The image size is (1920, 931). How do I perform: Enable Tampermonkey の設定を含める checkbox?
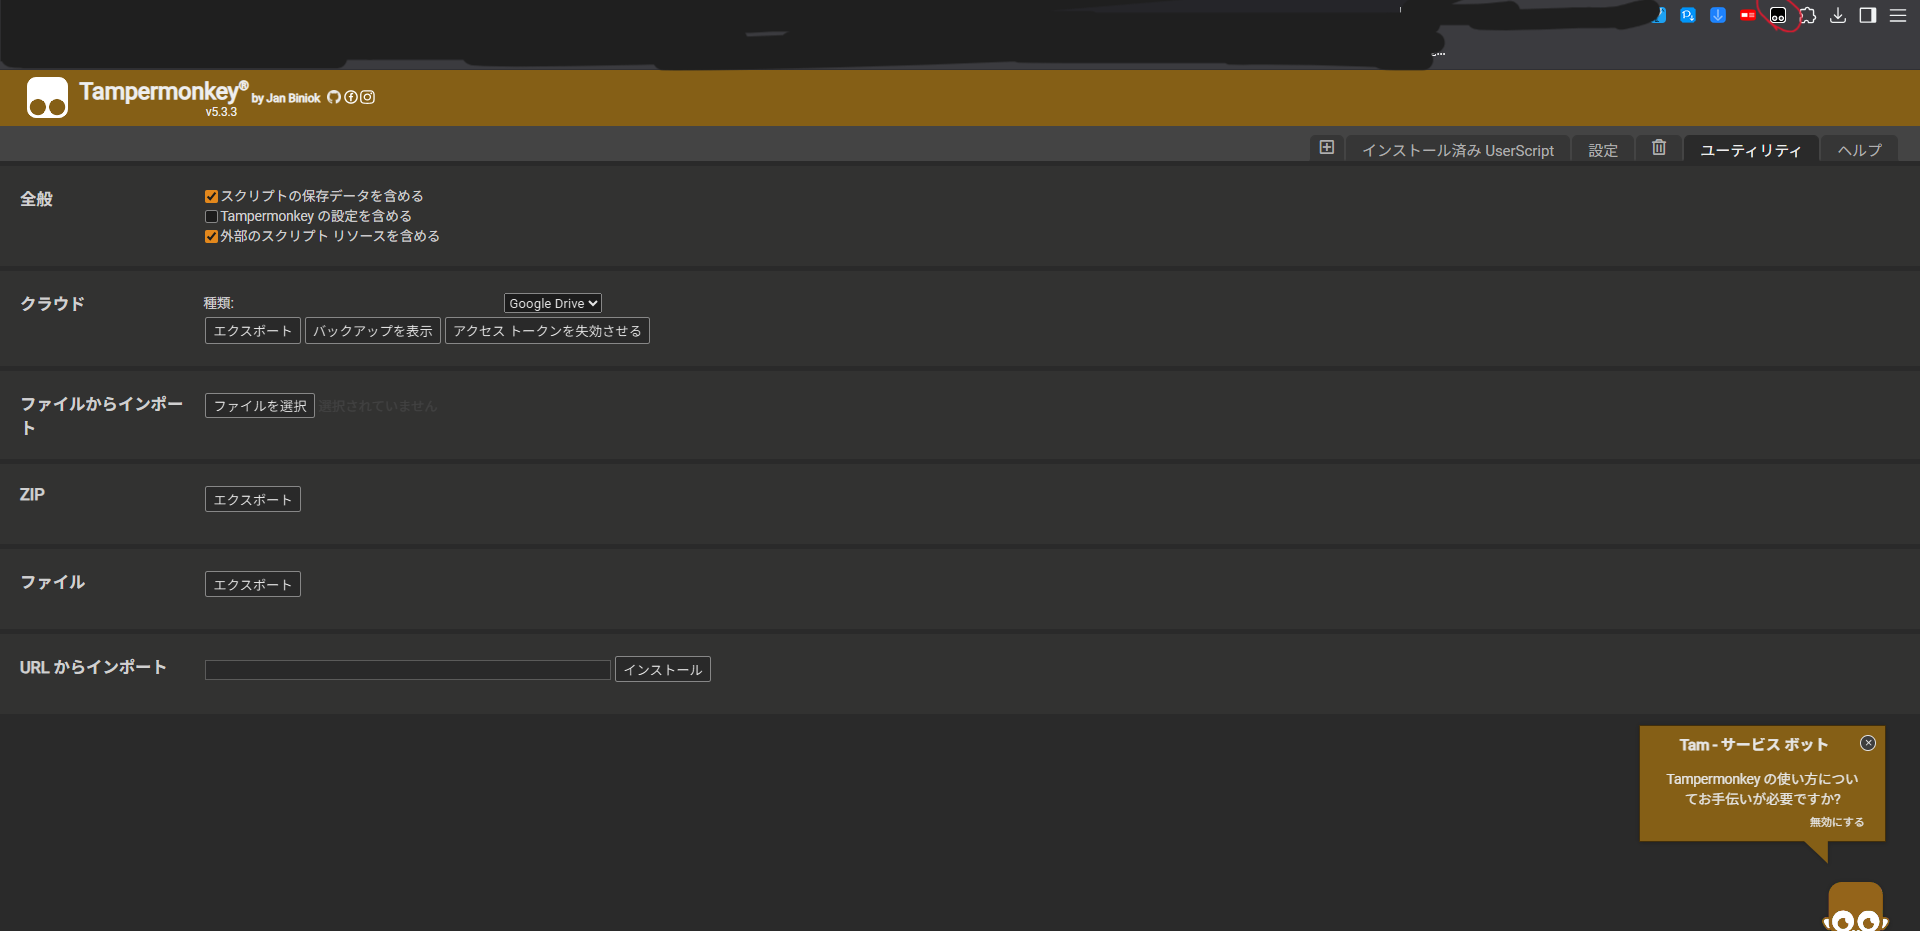coord(211,216)
